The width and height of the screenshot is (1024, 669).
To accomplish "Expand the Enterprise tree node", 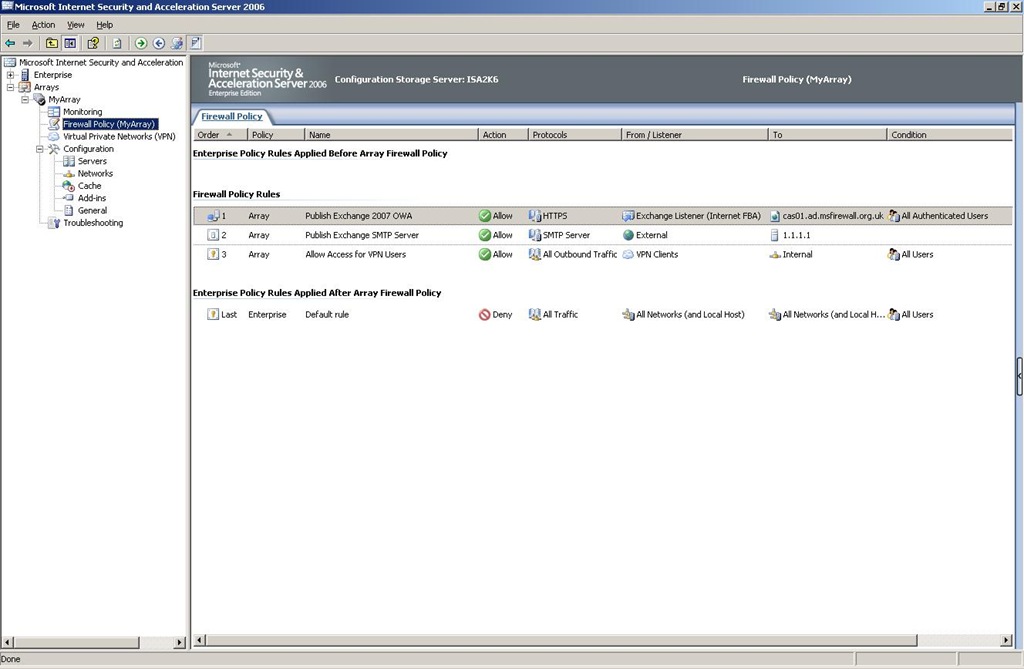I will (10, 74).
